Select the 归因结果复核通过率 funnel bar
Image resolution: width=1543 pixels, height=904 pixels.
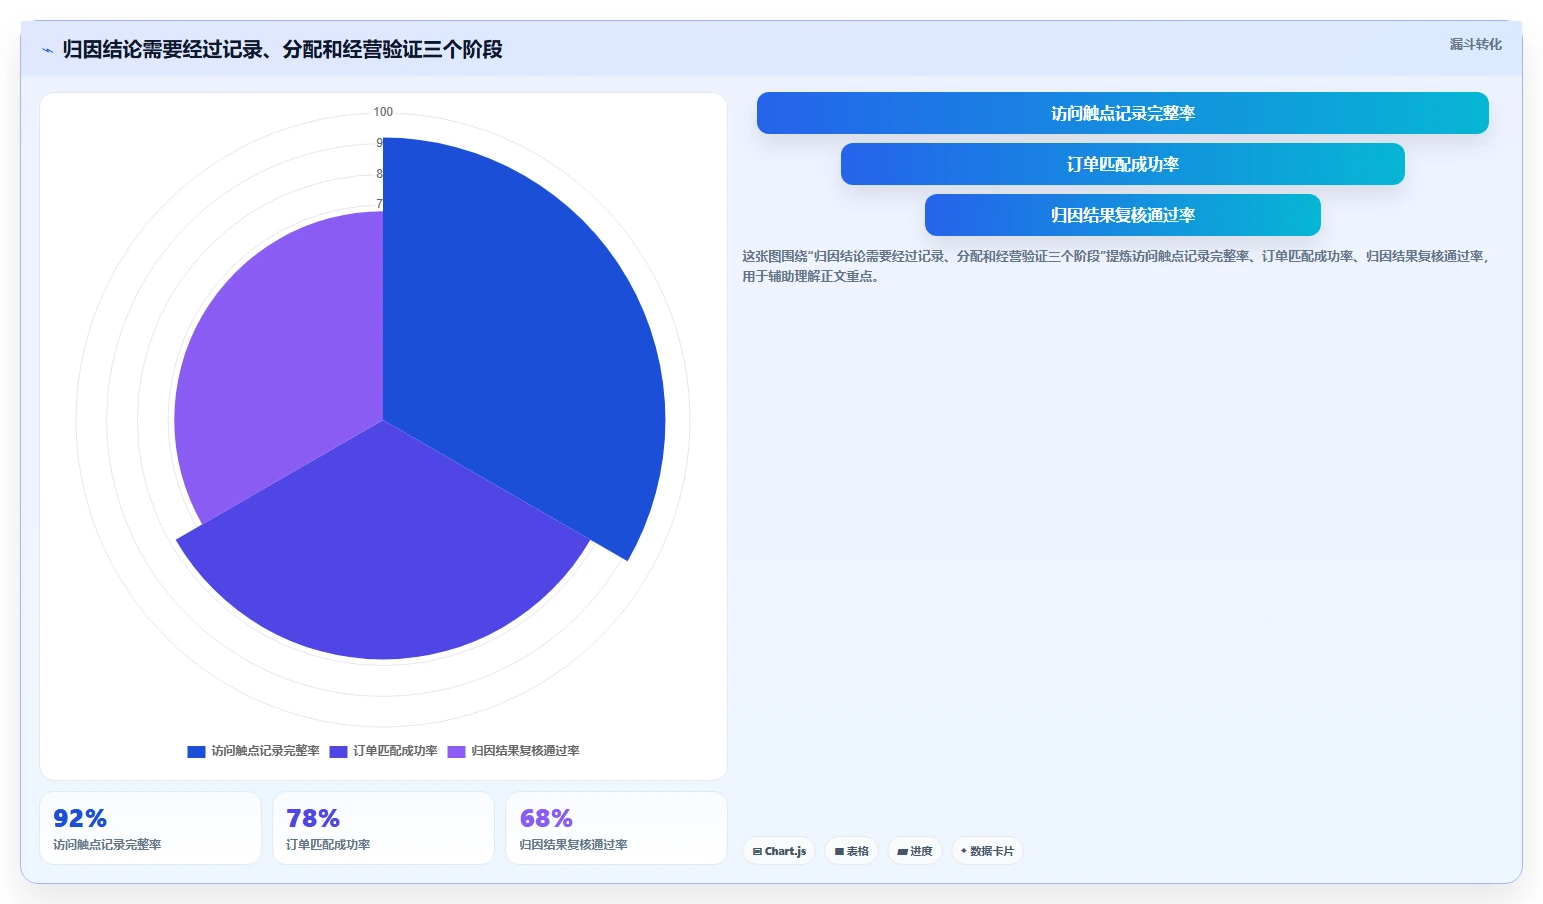pyautogui.click(x=1122, y=215)
